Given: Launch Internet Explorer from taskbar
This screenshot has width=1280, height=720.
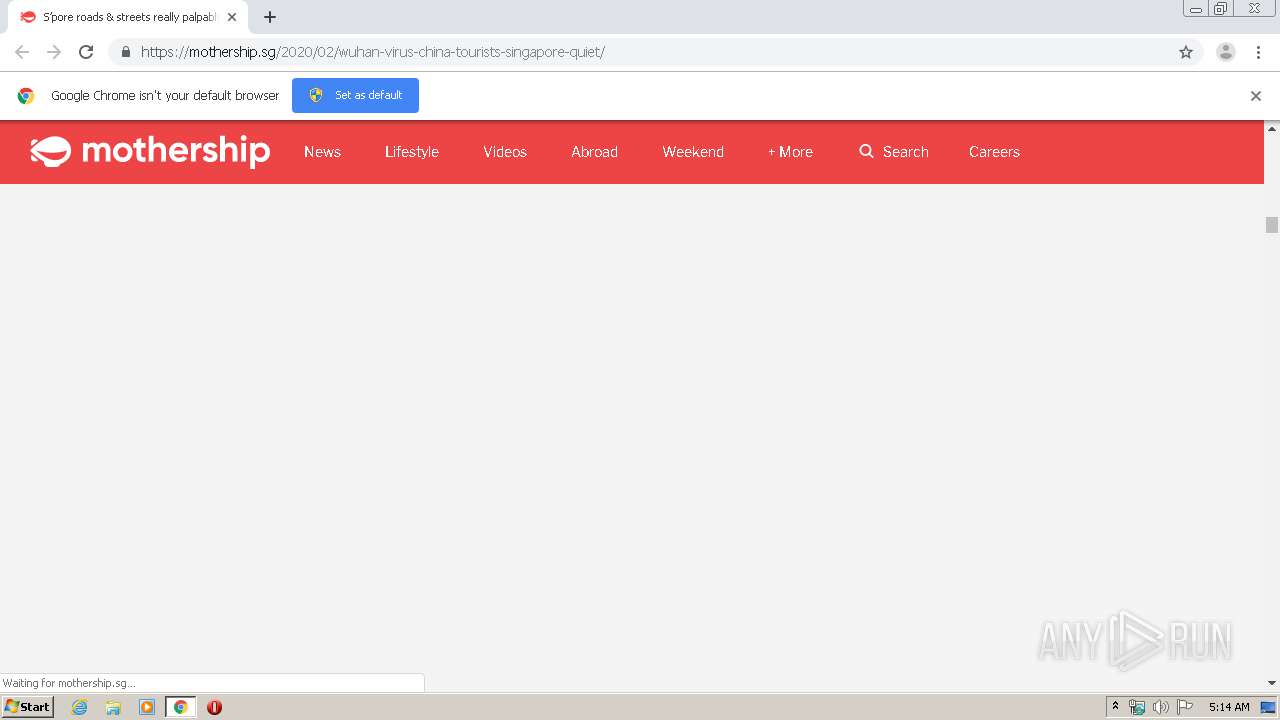Looking at the screenshot, I should click(80, 707).
